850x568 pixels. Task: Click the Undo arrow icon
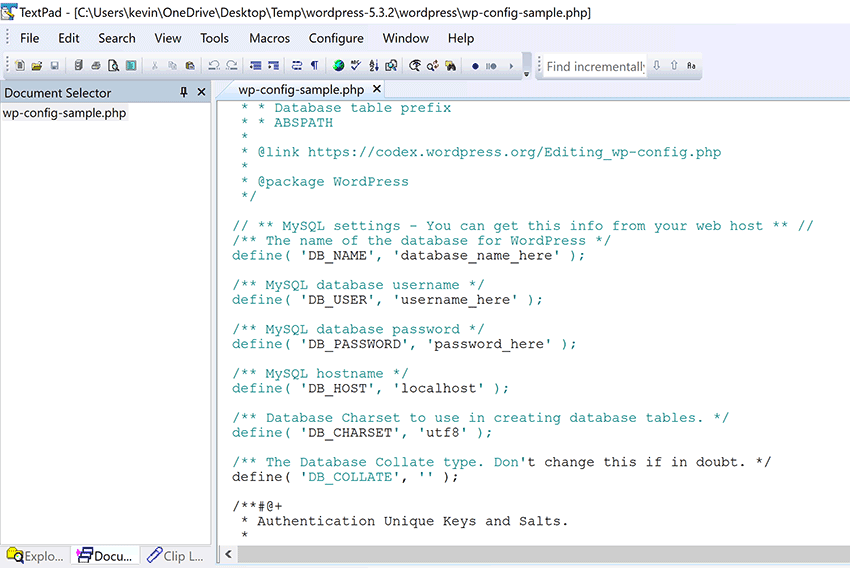click(x=214, y=66)
